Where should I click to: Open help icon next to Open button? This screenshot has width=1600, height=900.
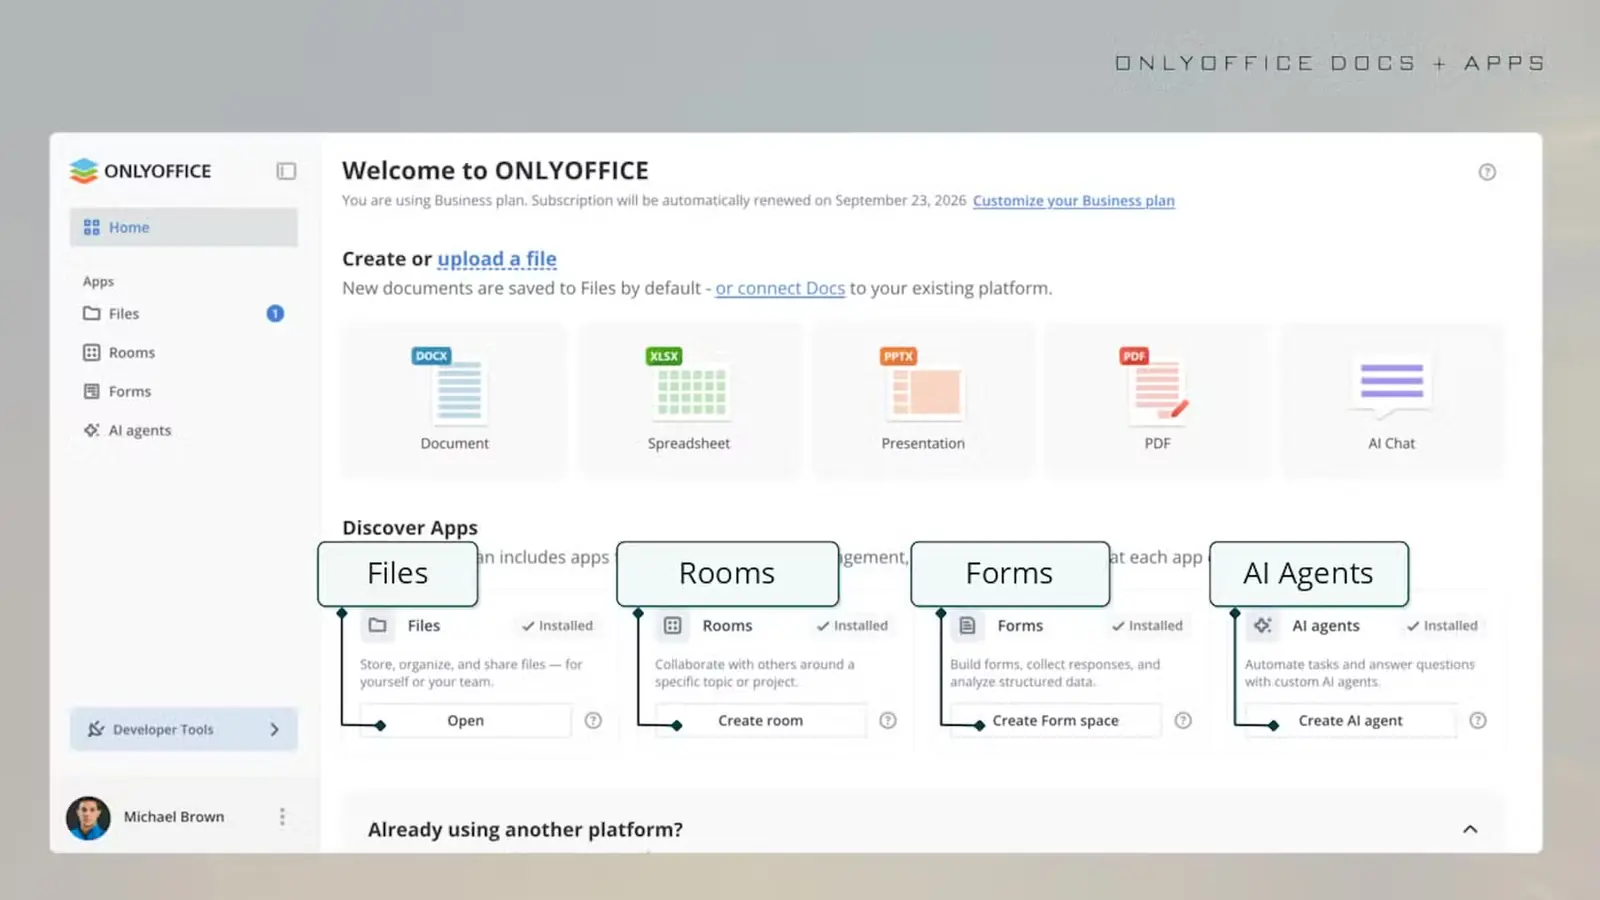tap(593, 720)
